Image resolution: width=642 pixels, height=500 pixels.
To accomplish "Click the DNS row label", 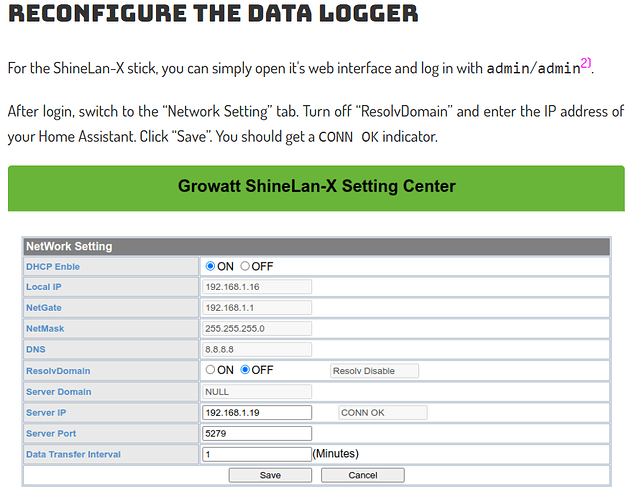I will coord(36,349).
